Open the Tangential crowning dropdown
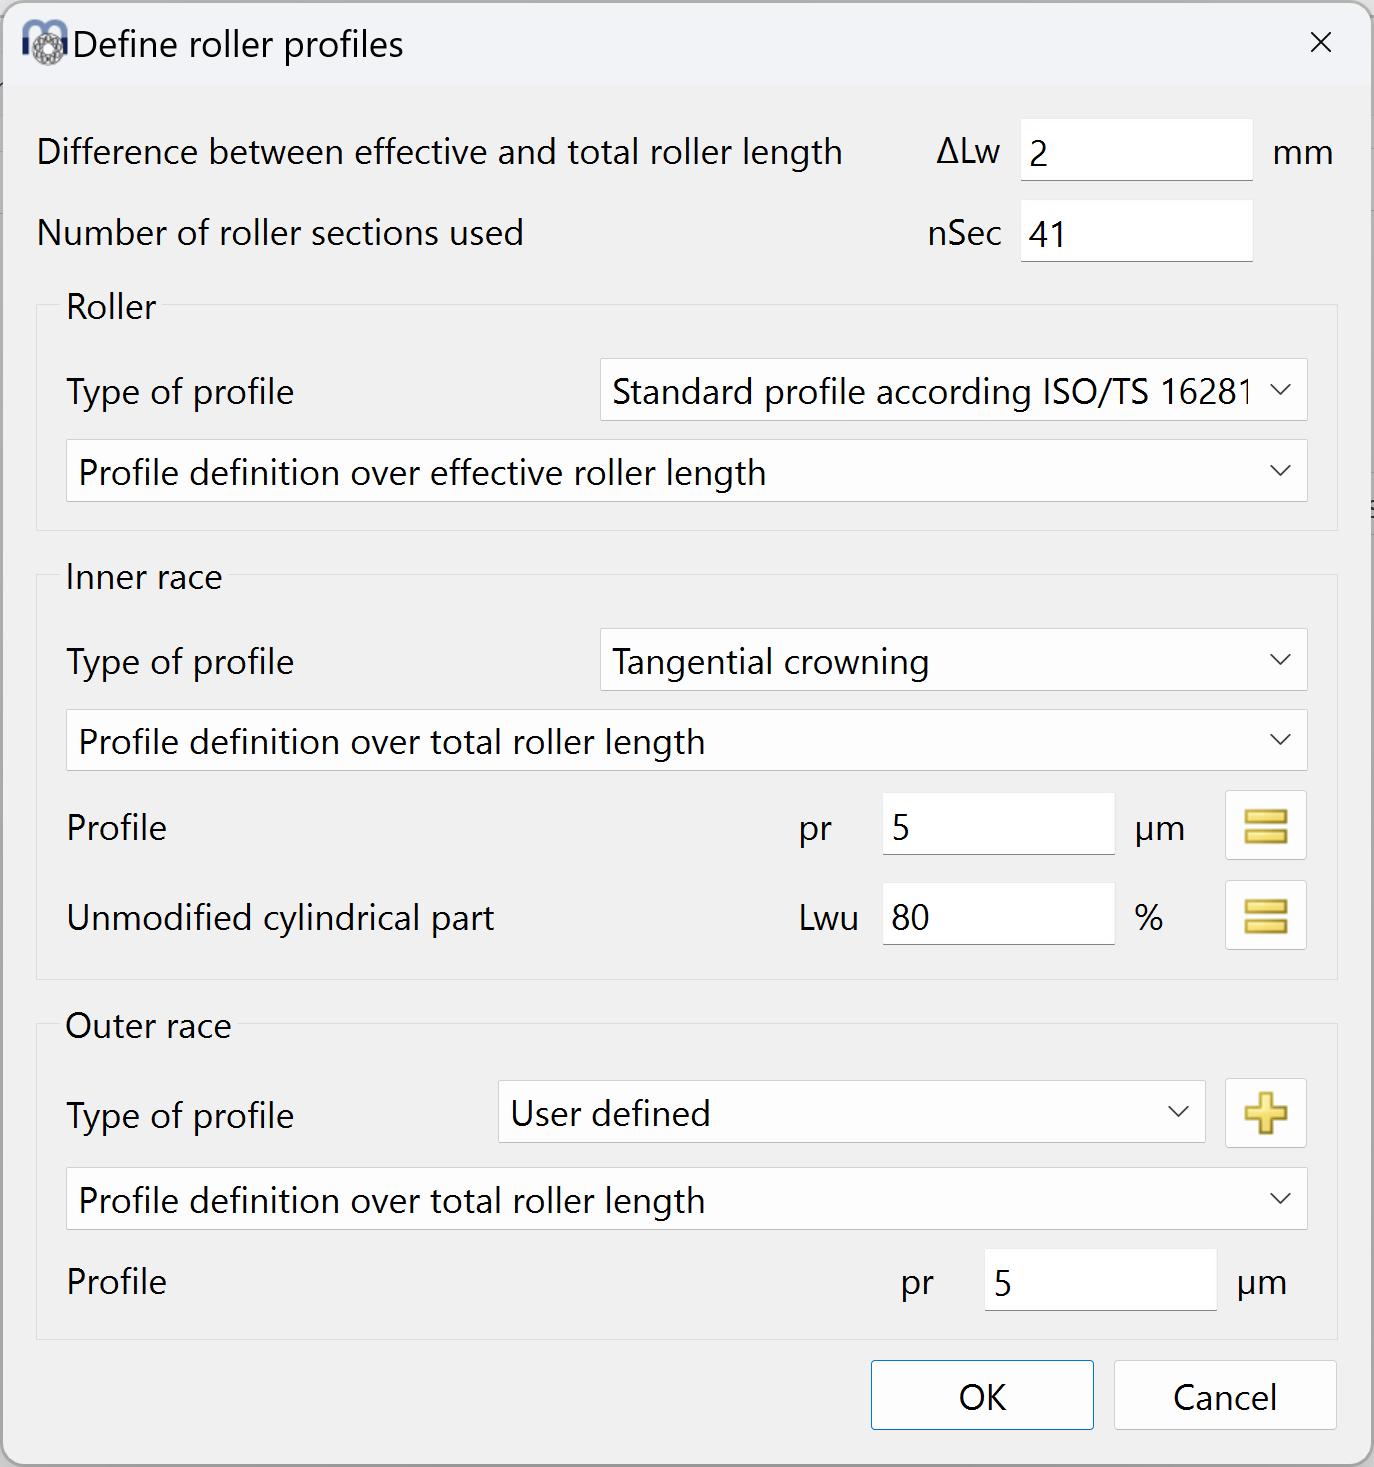The image size is (1374, 1467). tap(952, 661)
